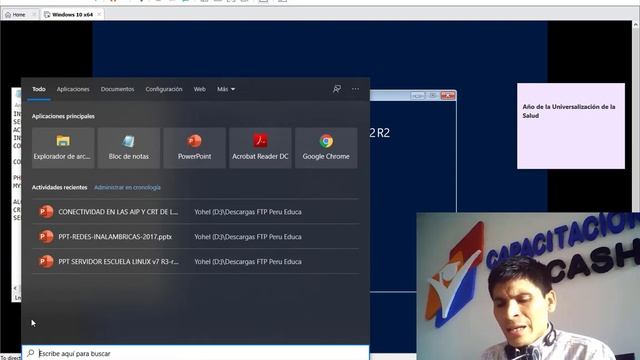
Task: Open PPT SERVIDOR ESCUELA LINUX v7 recent file
Action: [196, 261]
